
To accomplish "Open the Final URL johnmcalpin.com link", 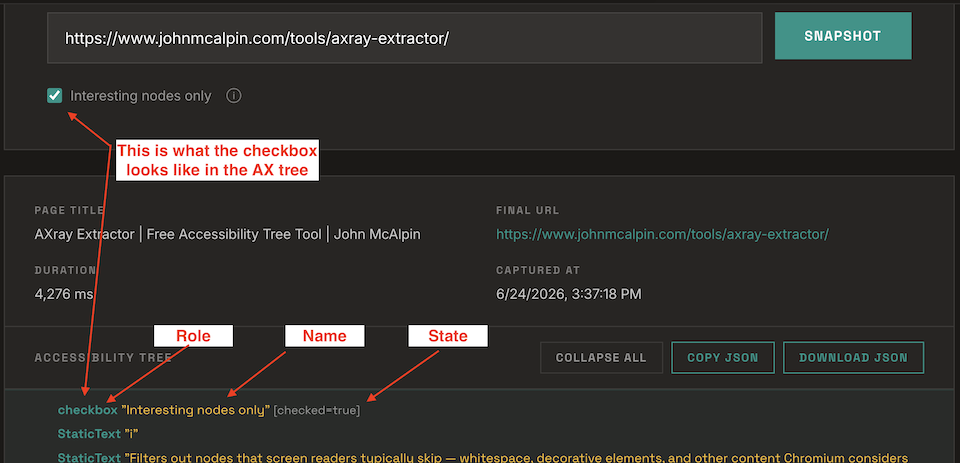I will pyautogui.click(x=662, y=235).
